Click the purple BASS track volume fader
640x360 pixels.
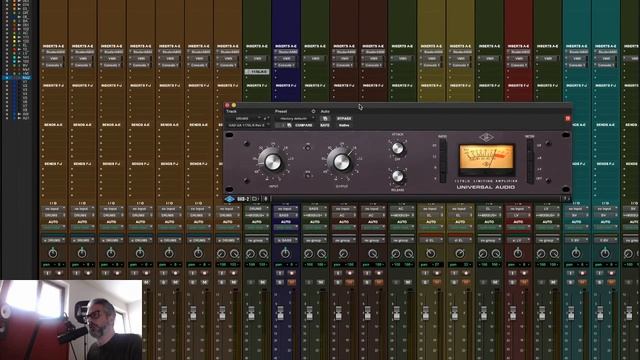tap(280, 313)
